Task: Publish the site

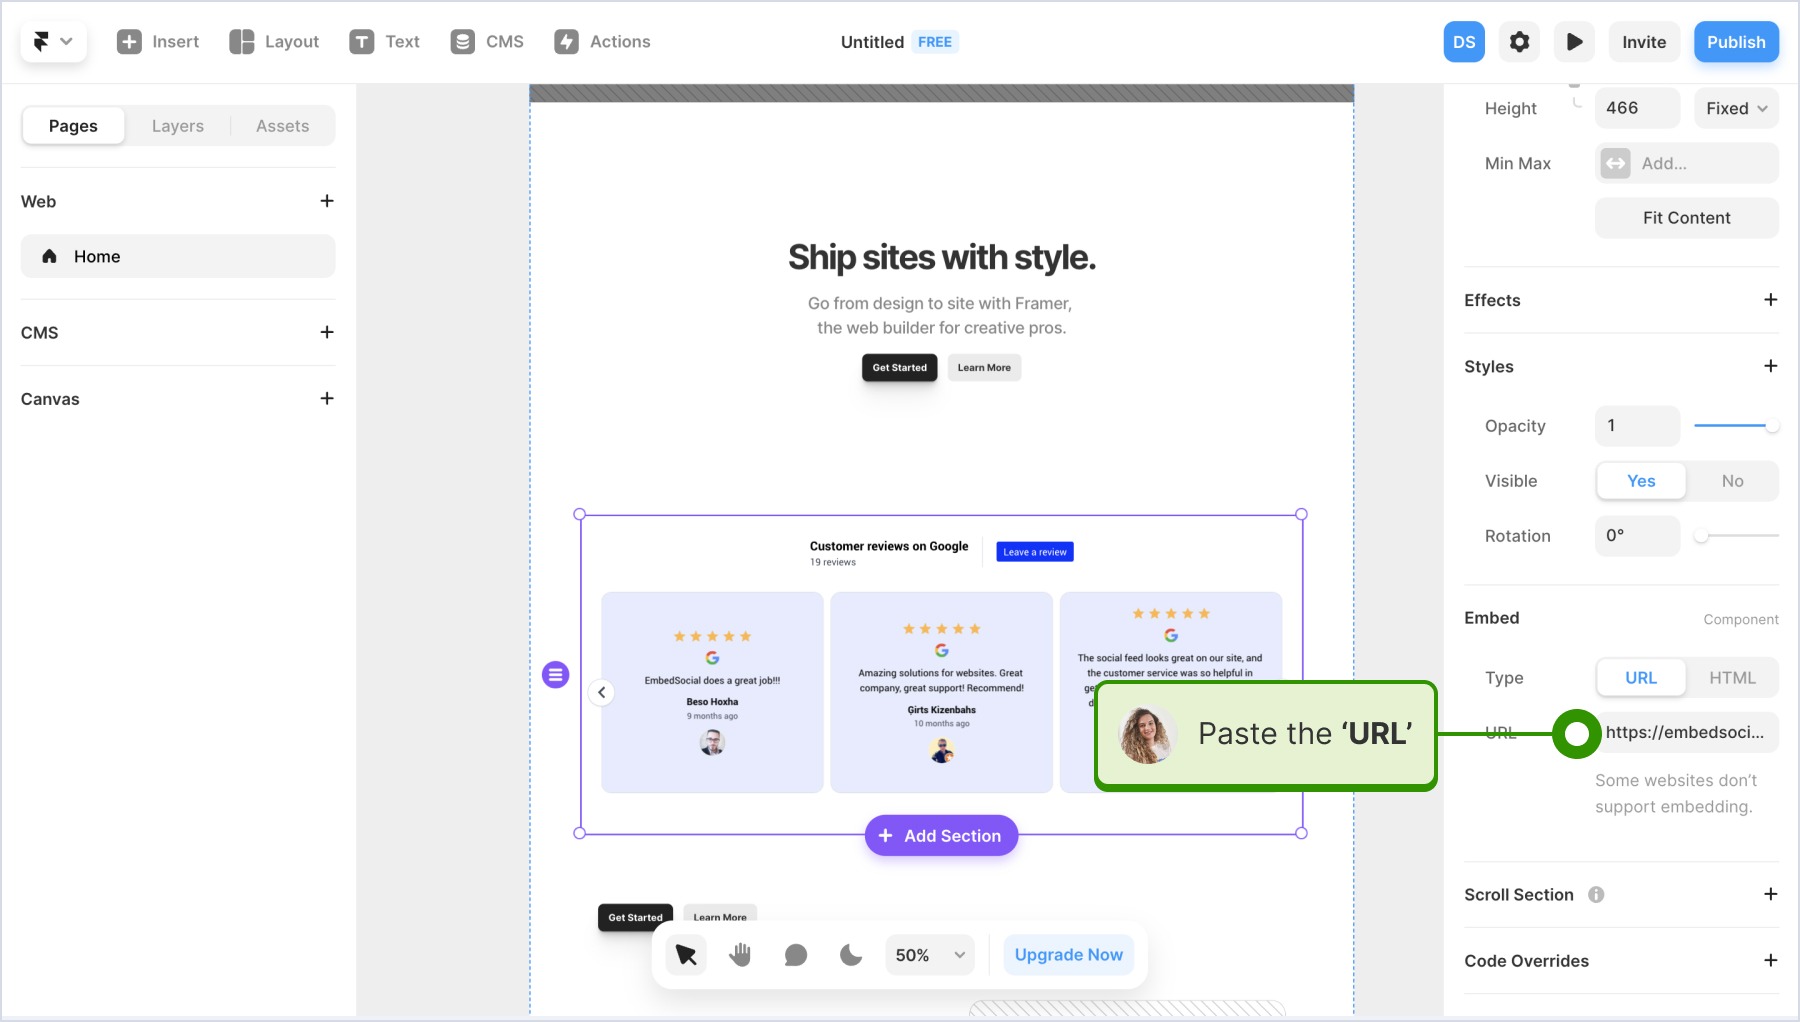Action: [x=1736, y=42]
